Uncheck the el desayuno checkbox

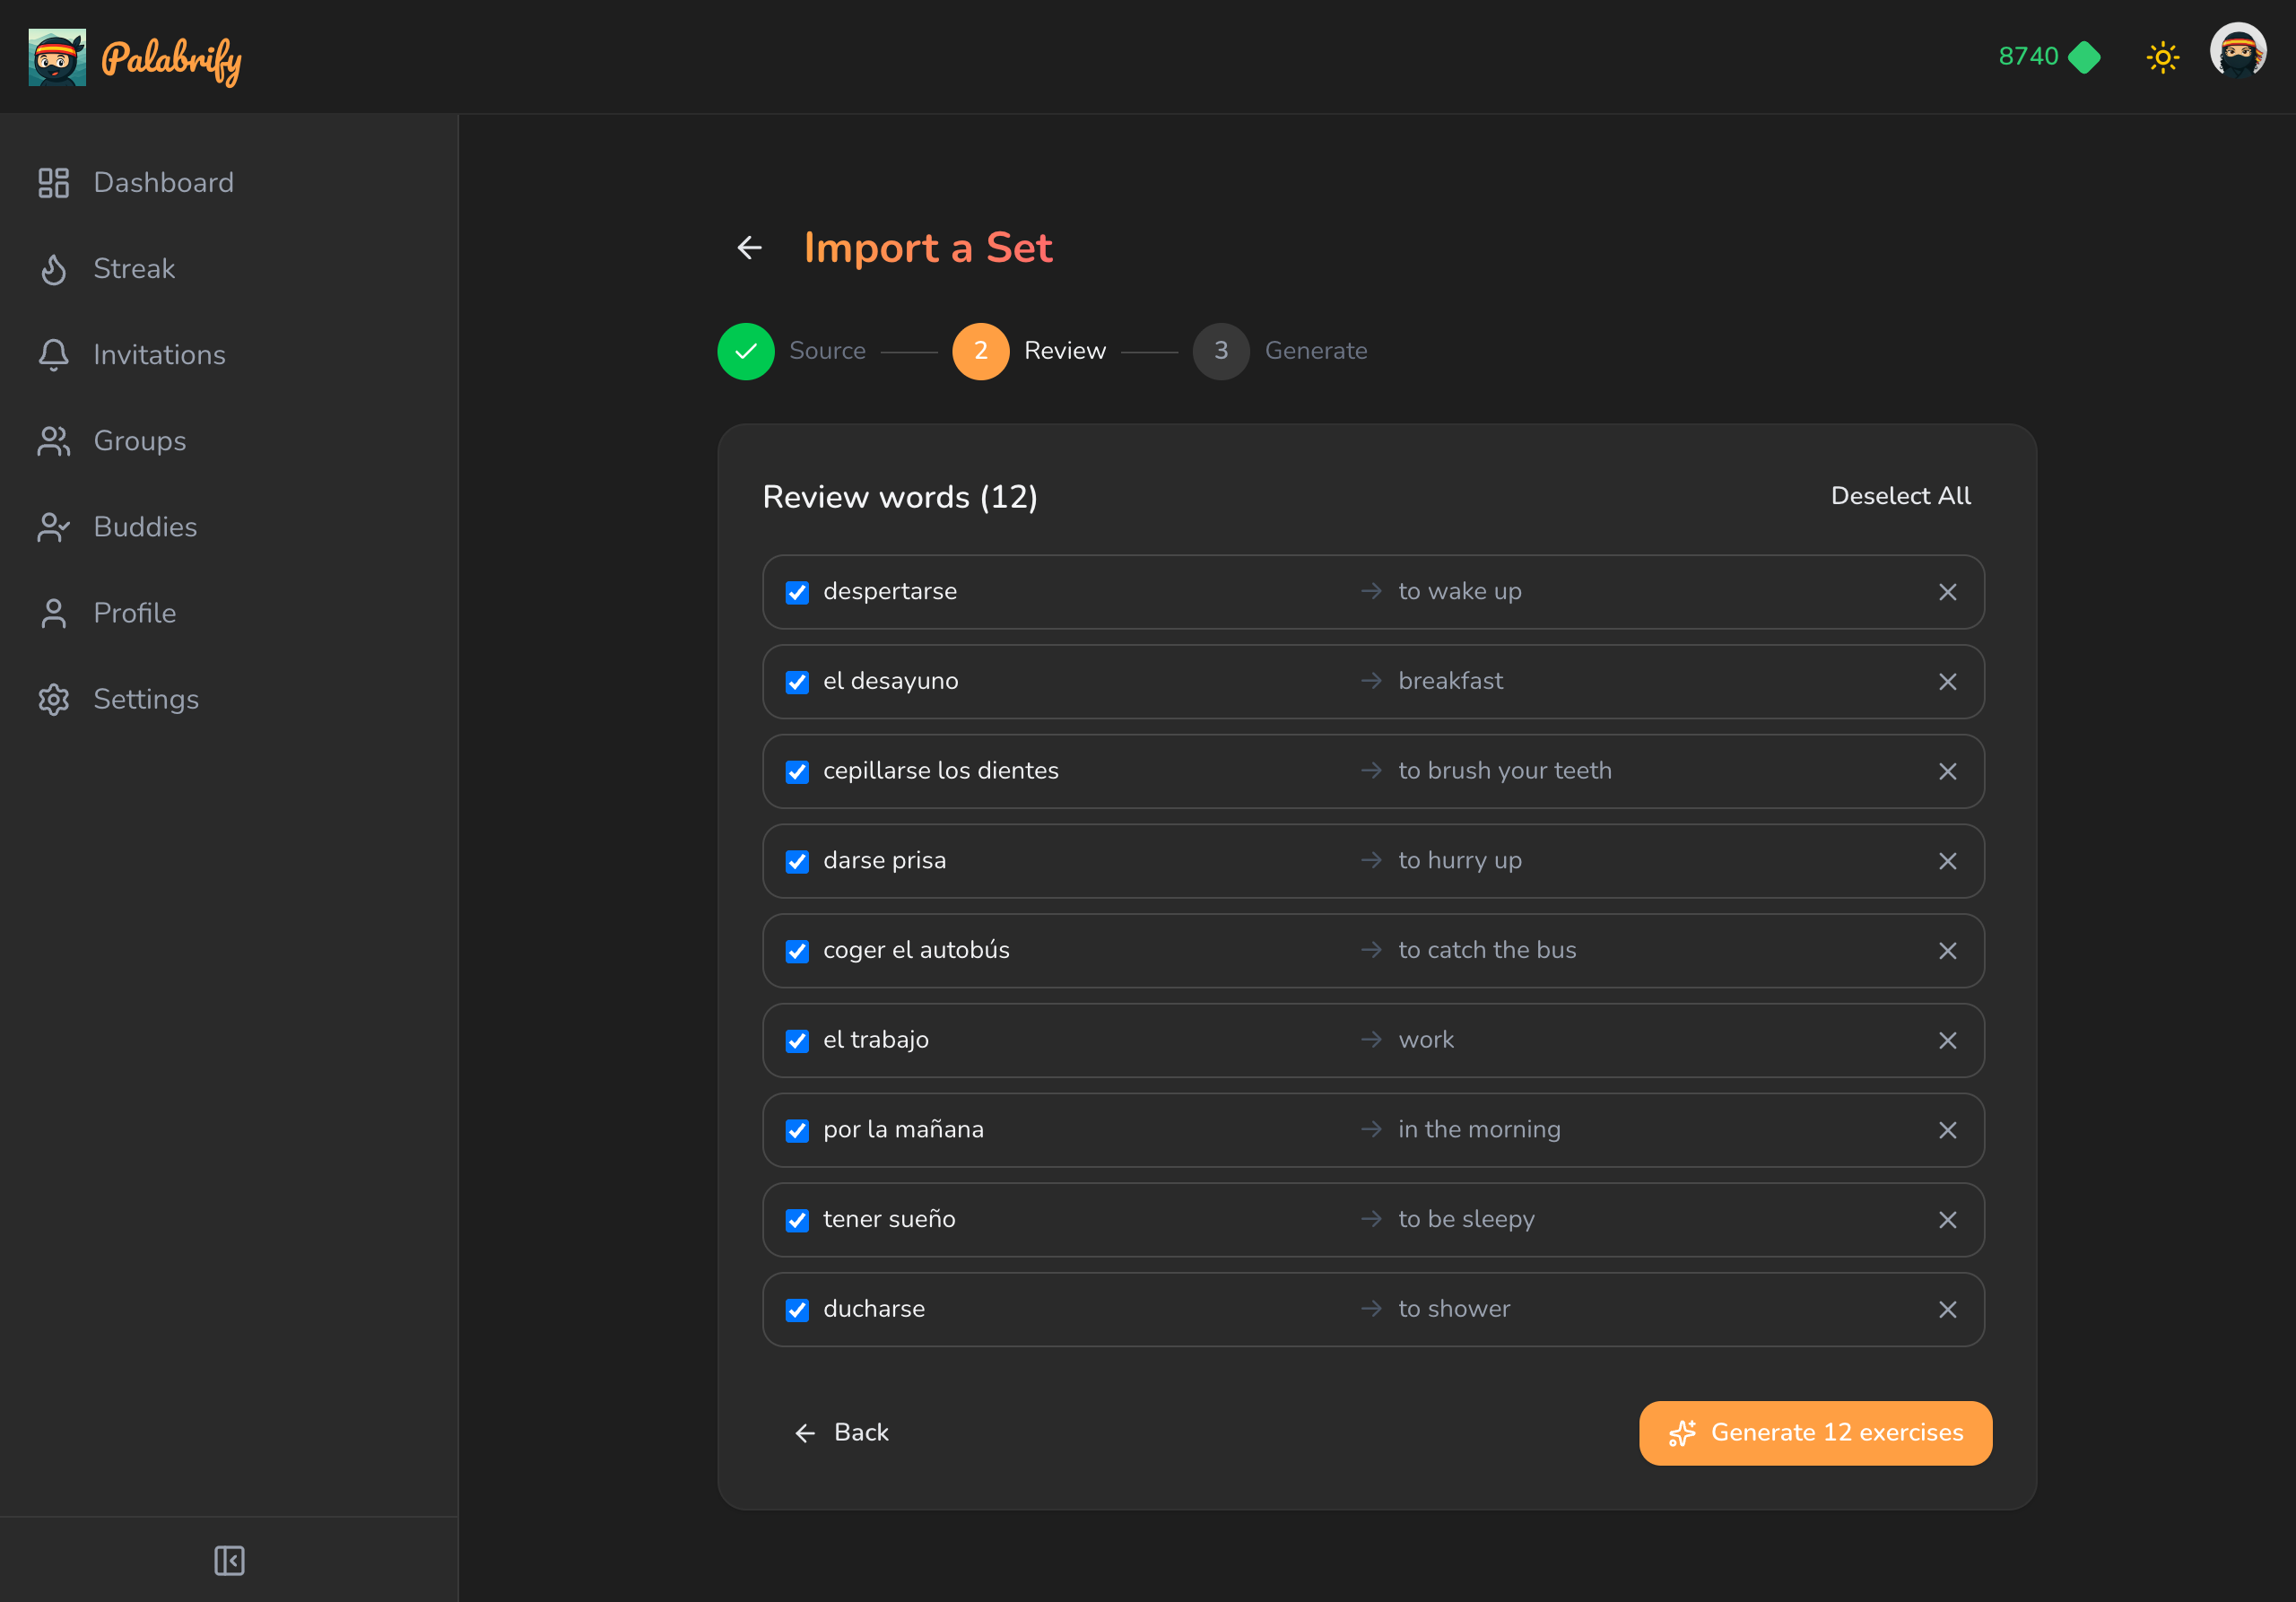[797, 681]
